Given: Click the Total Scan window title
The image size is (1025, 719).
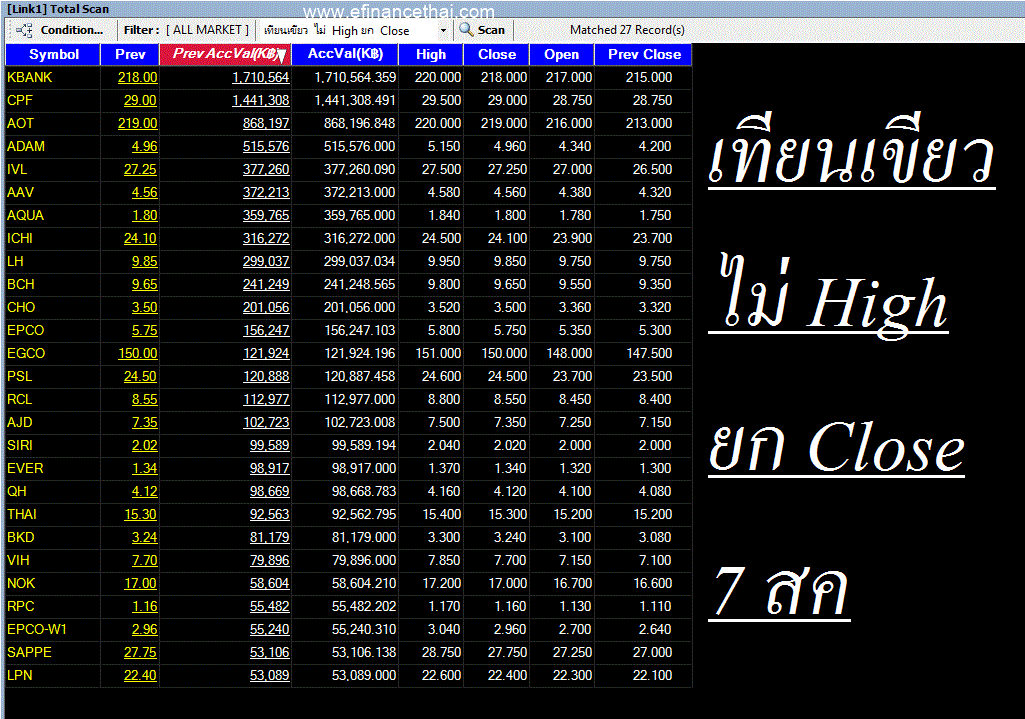Looking at the screenshot, I should [58, 9].
